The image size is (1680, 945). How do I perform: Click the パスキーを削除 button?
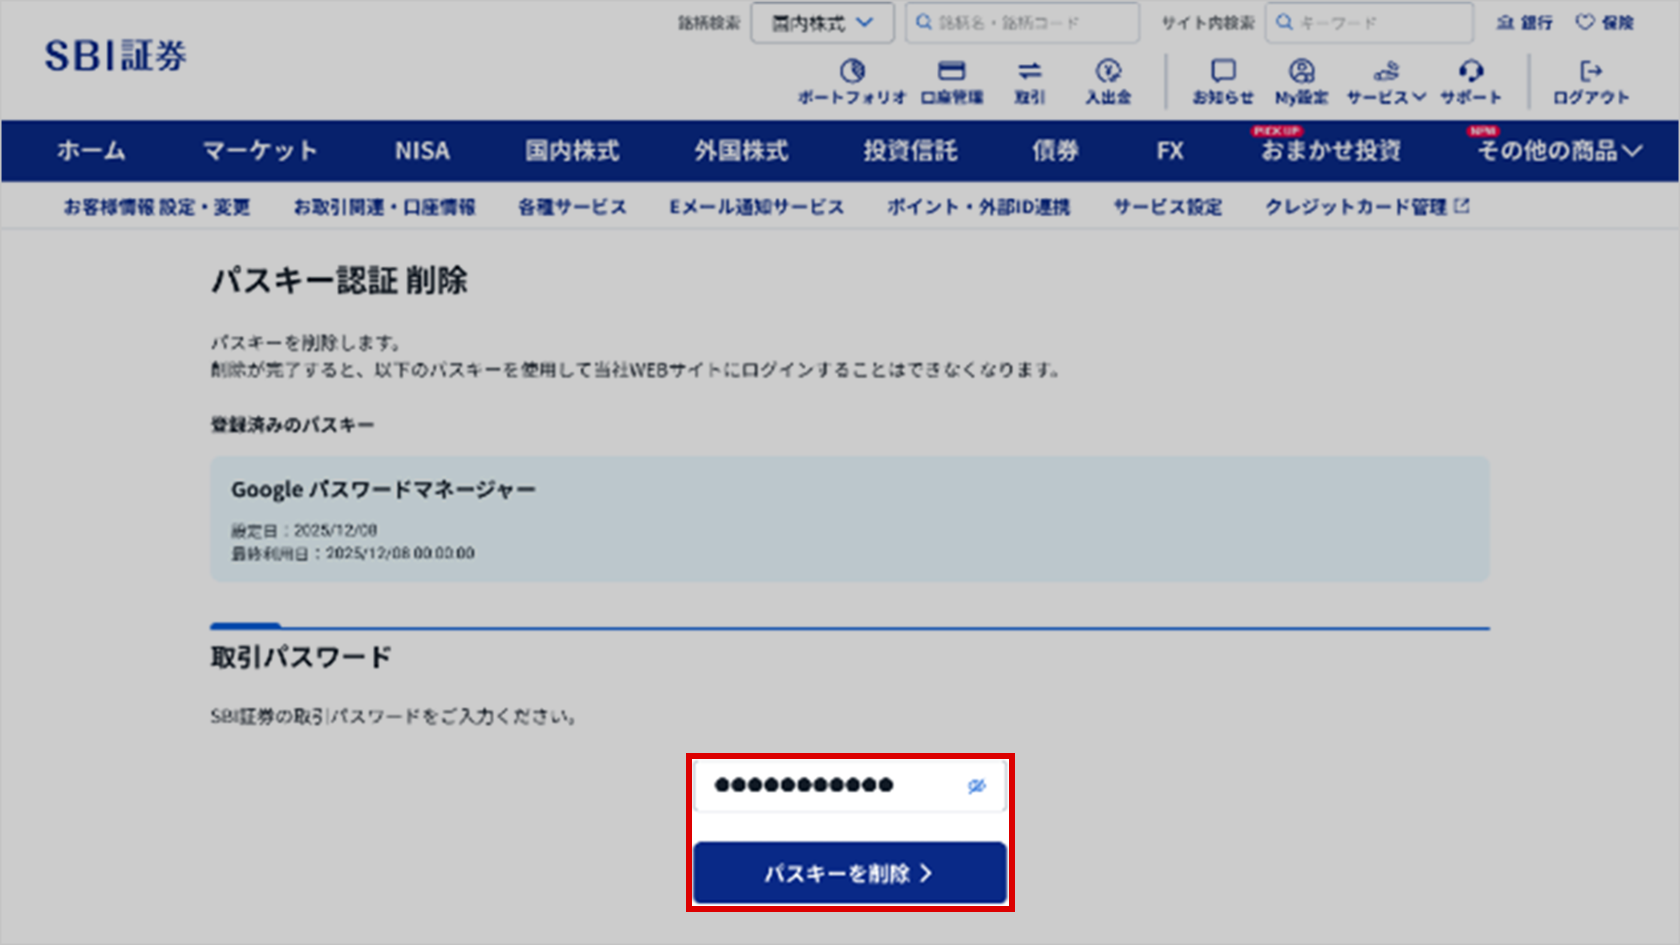849,873
